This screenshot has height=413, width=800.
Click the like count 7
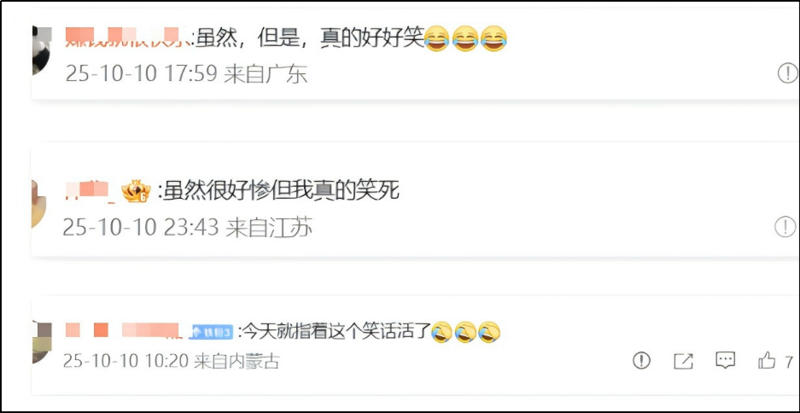point(789,361)
